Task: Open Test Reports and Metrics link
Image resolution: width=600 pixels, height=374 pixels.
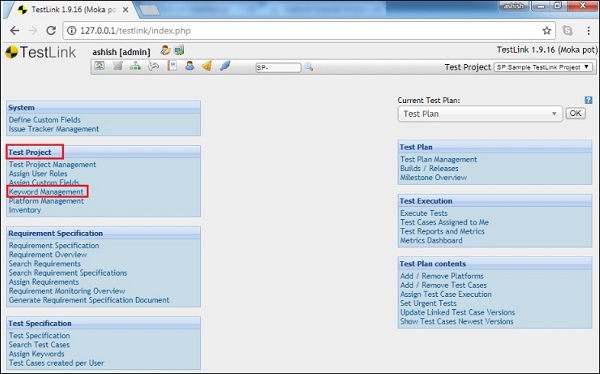Action: tap(442, 232)
